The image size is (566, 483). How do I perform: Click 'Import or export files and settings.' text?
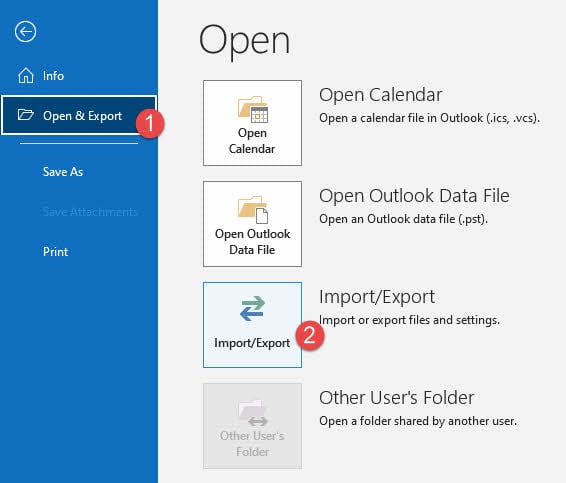tap(409, 320)
